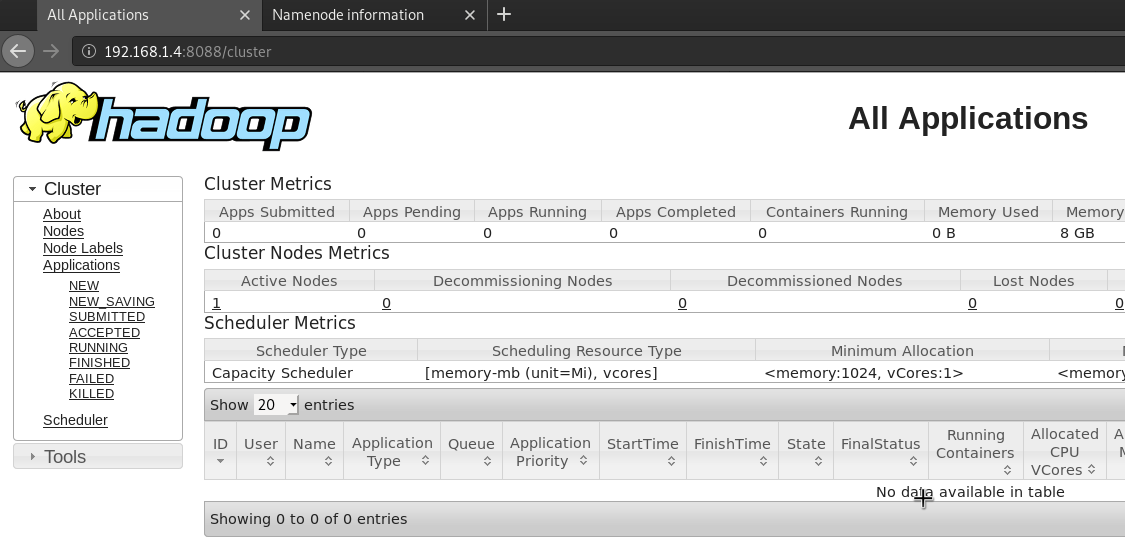Sort table by Queue column arrows
The width and height of the screenshot is (1125, 557).
(487, 461)
